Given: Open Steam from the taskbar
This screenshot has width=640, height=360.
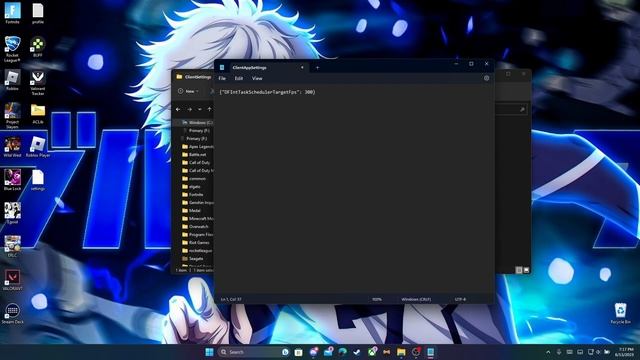Looking at the screenshot, I should (357, 352).
